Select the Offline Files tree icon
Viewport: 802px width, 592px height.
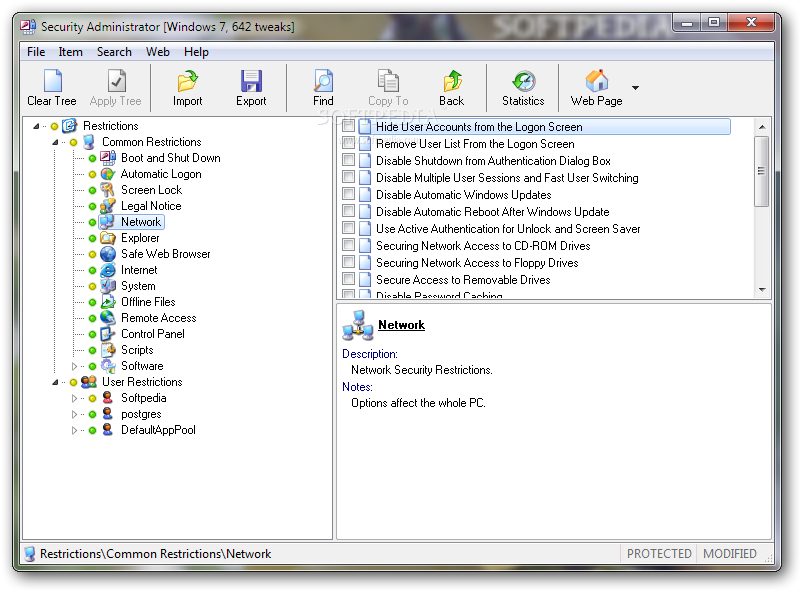[108, 302]
